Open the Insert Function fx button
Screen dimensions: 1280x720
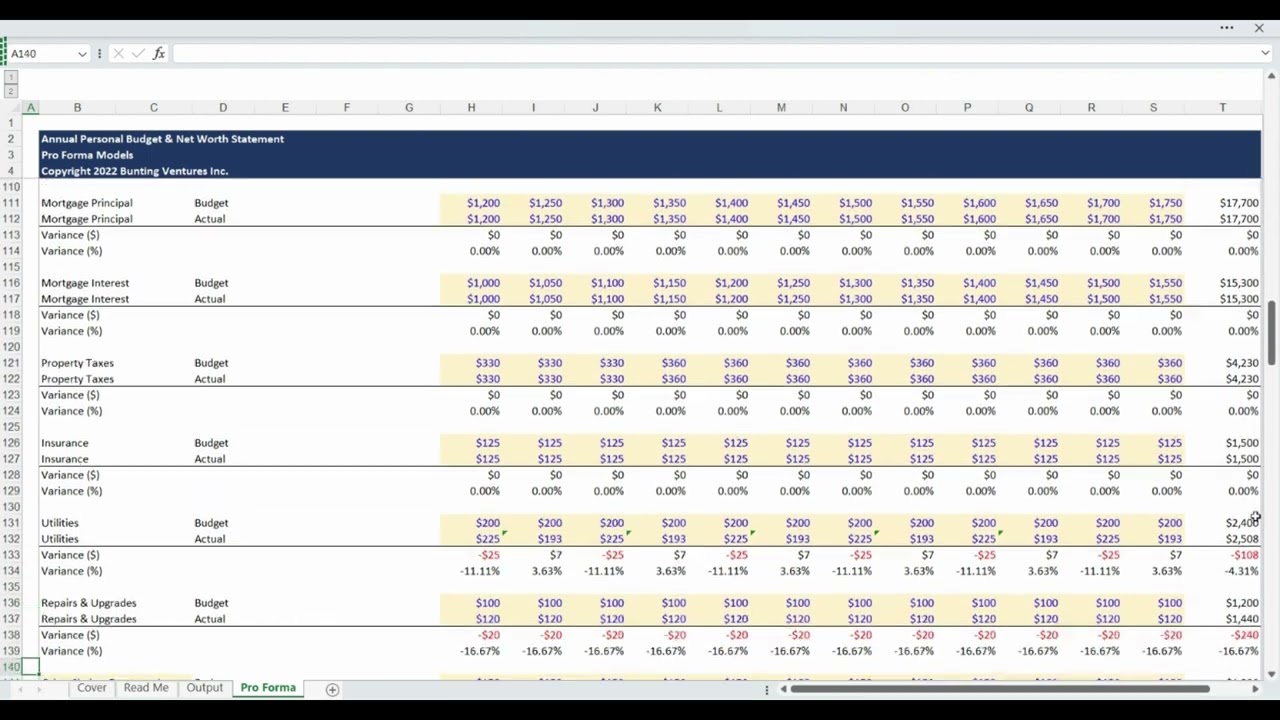[x=159, y=54]
